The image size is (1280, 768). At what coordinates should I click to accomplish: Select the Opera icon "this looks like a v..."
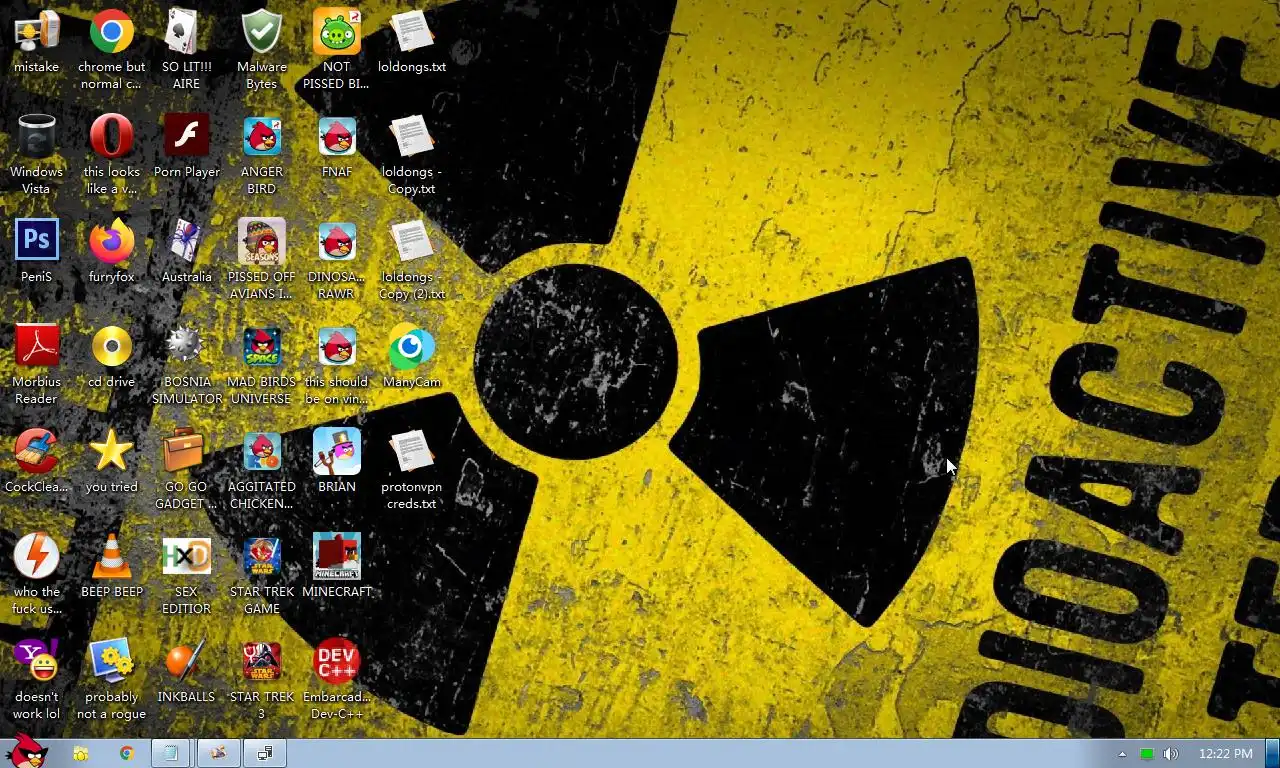click(x=111, y=155)
